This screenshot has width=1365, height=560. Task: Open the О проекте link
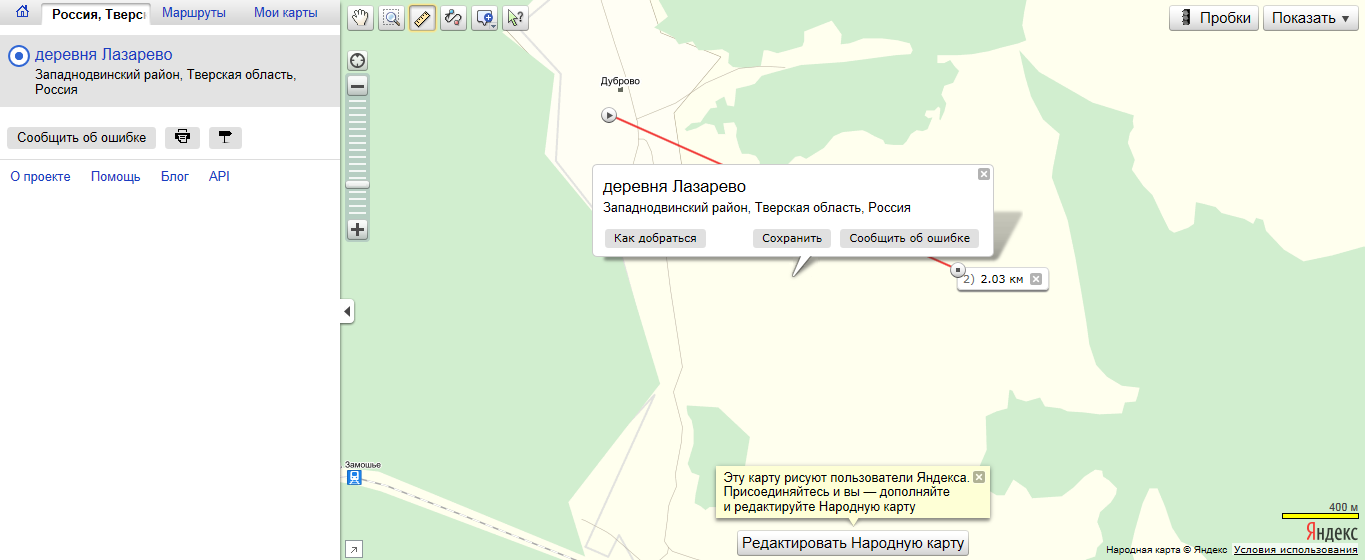pos(40,176)
